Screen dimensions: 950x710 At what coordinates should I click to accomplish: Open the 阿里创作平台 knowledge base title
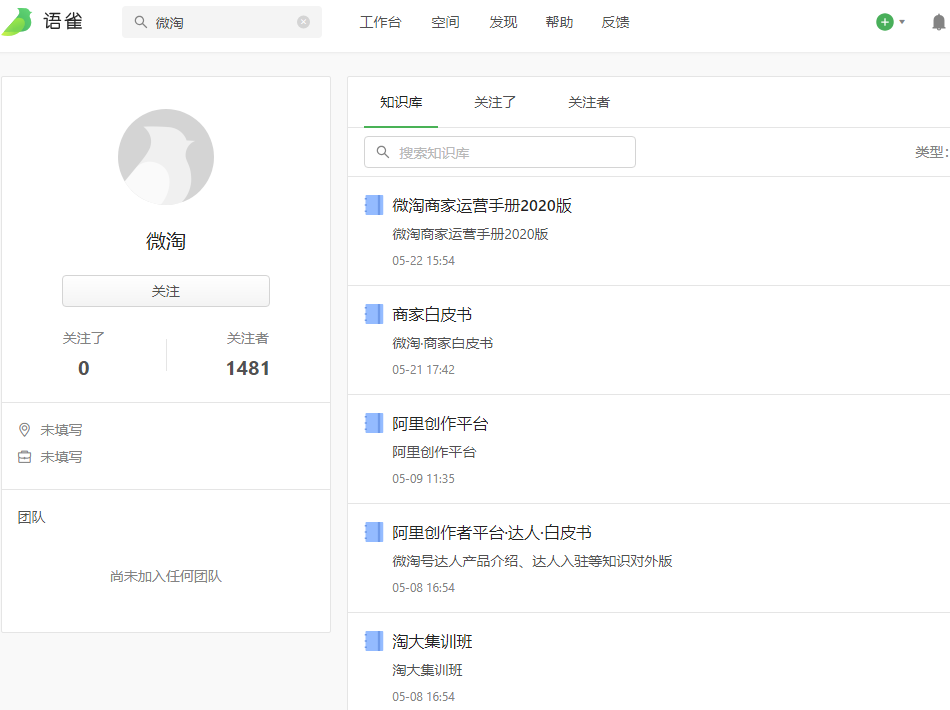pyautogui.click(x=440, y=423)
